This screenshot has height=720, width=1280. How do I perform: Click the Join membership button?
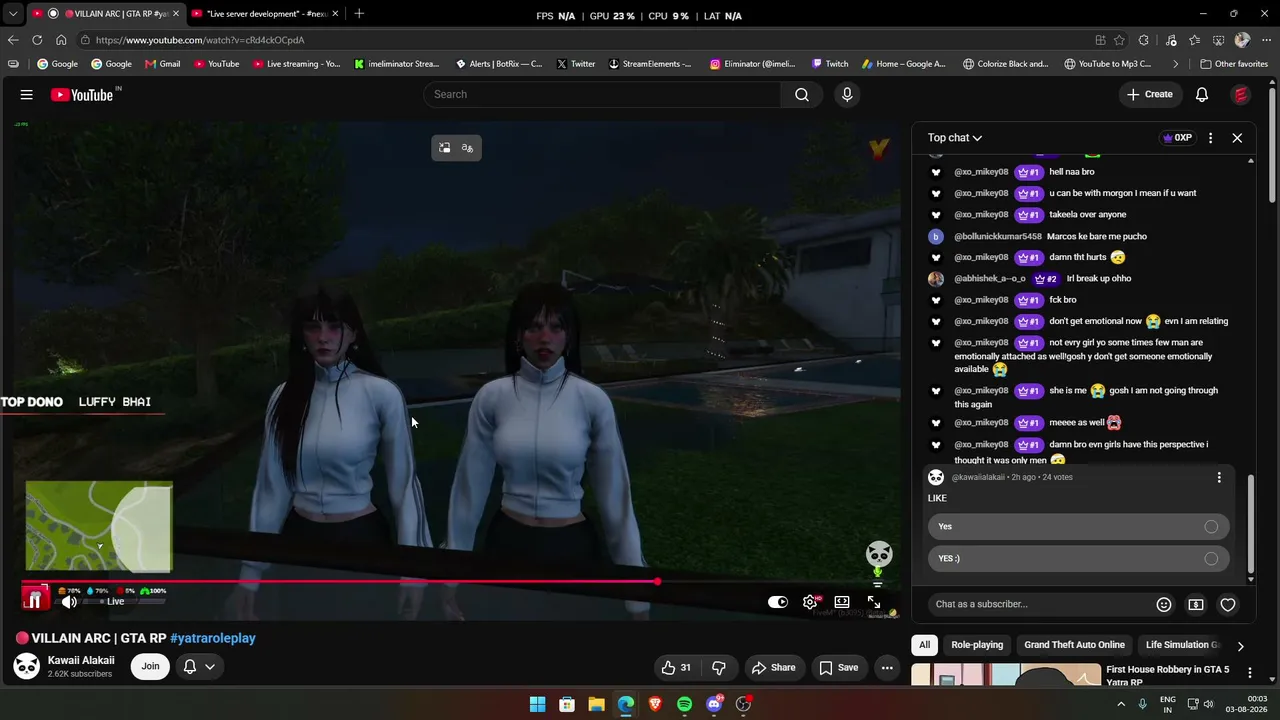tap(150, 666)
